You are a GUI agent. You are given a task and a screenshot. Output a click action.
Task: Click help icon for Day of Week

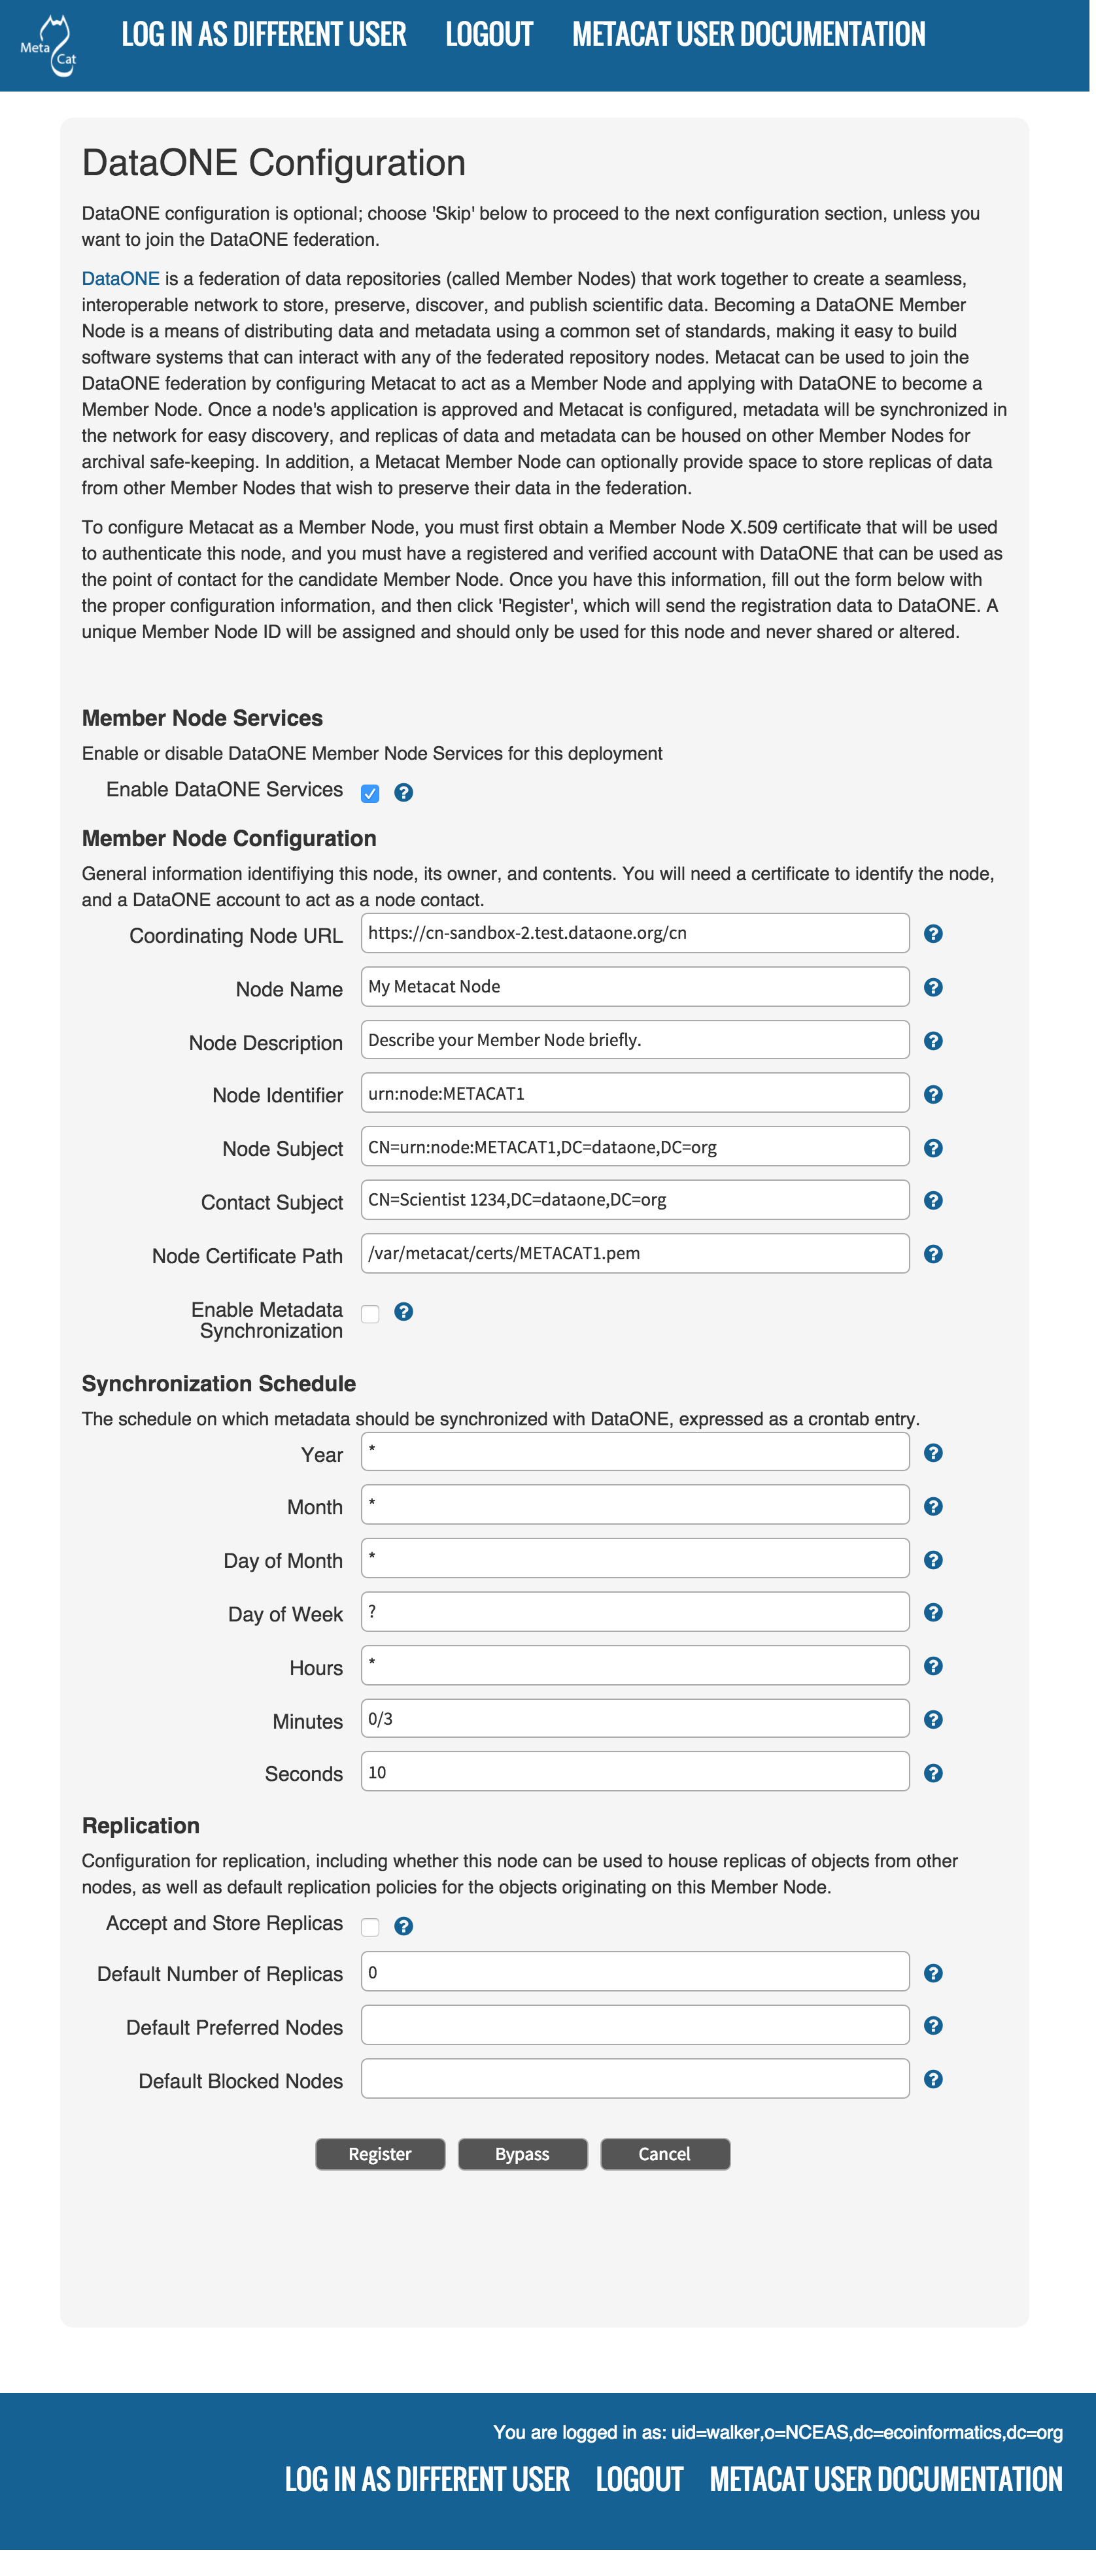(933, 1613)
